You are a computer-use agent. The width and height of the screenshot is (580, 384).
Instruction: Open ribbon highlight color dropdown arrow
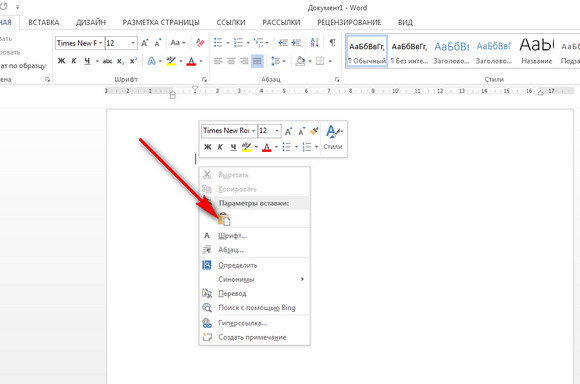(x=181, y=61)
